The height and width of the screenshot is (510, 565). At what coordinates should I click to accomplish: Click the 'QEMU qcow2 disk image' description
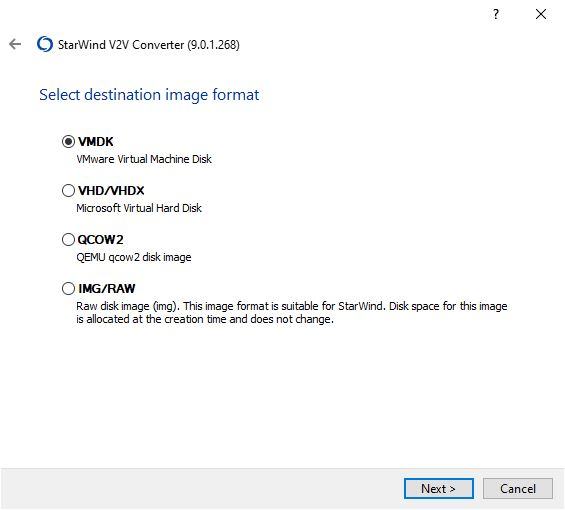(134, 257)
